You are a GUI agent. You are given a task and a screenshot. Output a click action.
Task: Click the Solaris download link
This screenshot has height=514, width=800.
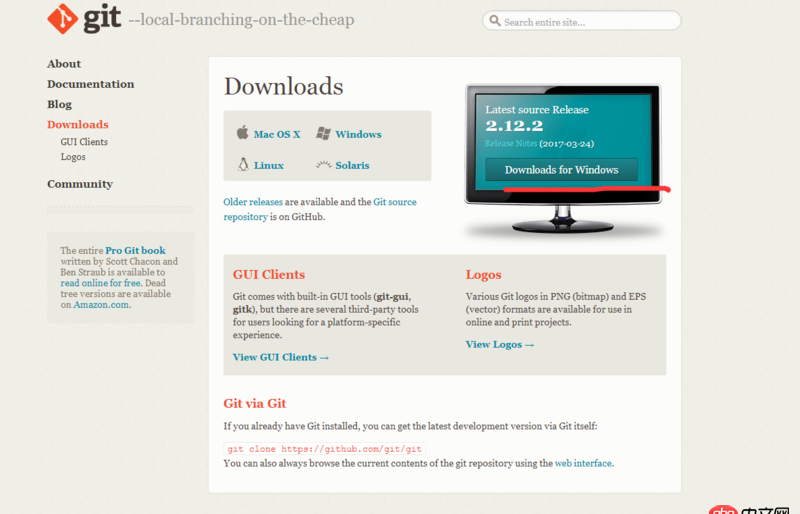352,165
